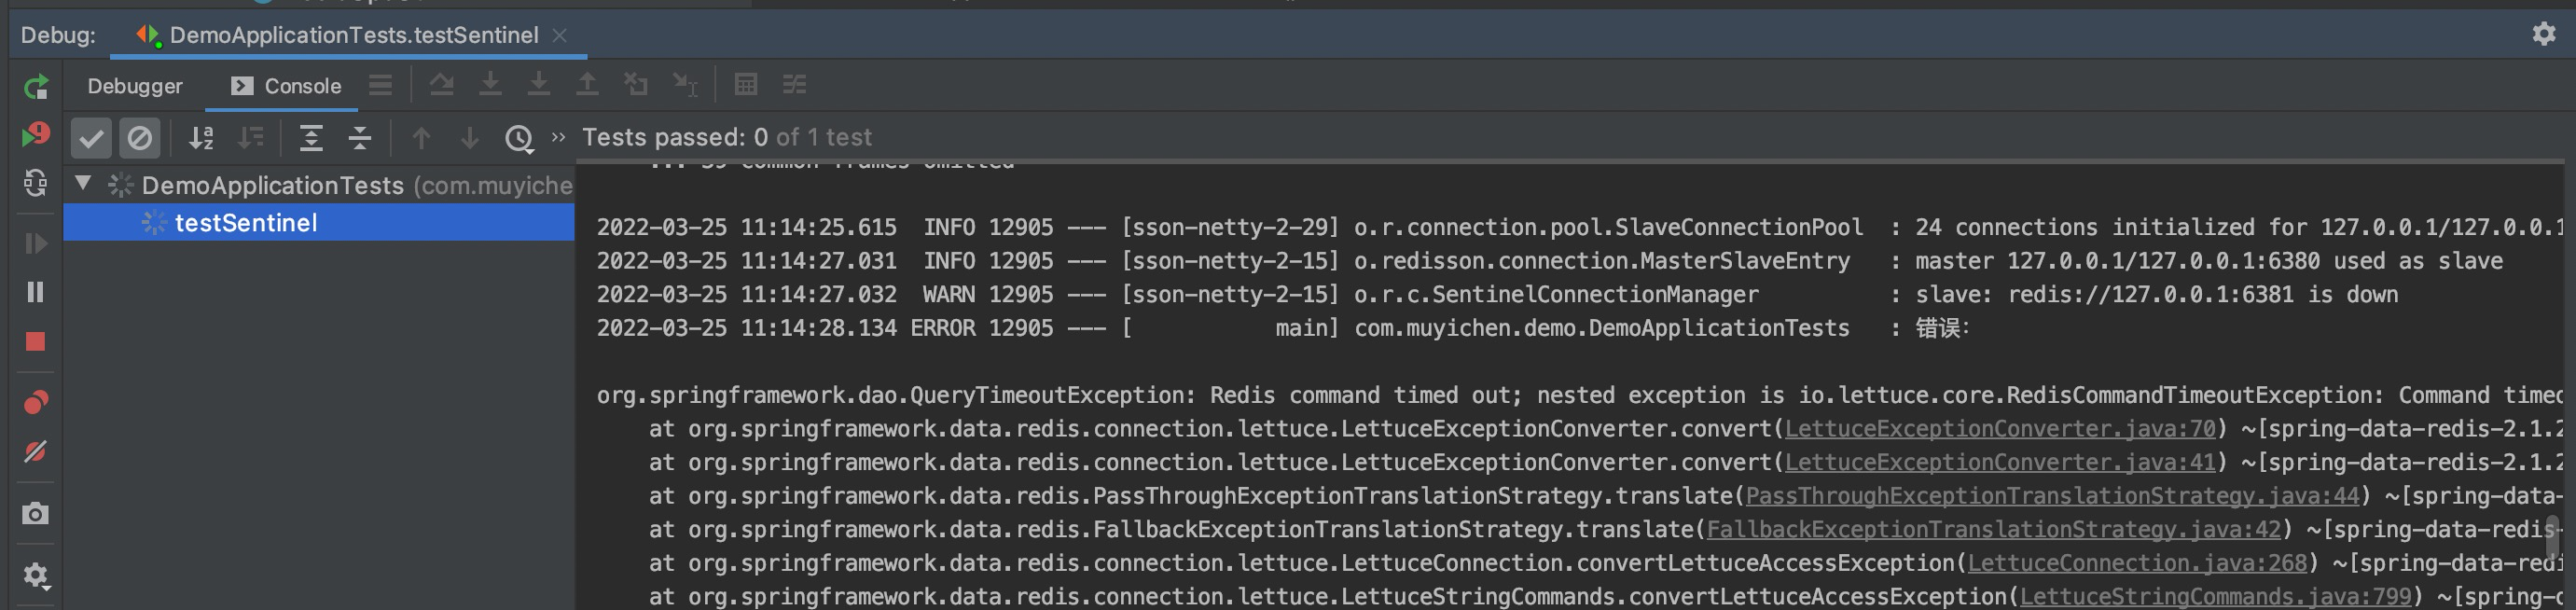
Task: Collapse DemoApplicationTests tree node
Action: click(84, 183)
